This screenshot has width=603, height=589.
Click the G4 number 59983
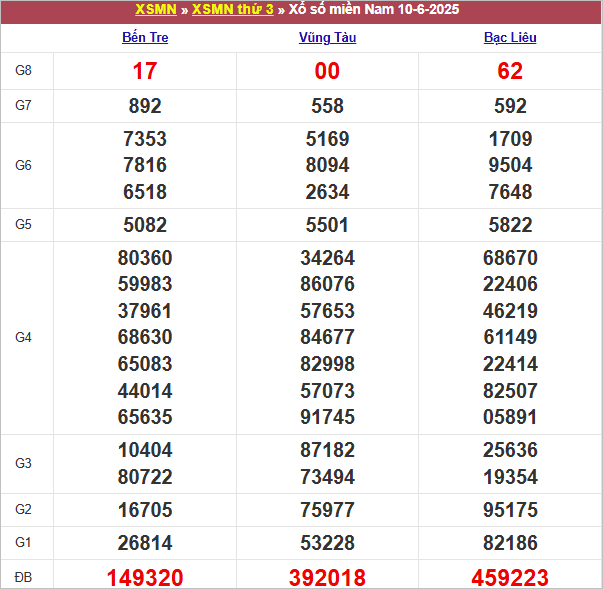[145, 285]
